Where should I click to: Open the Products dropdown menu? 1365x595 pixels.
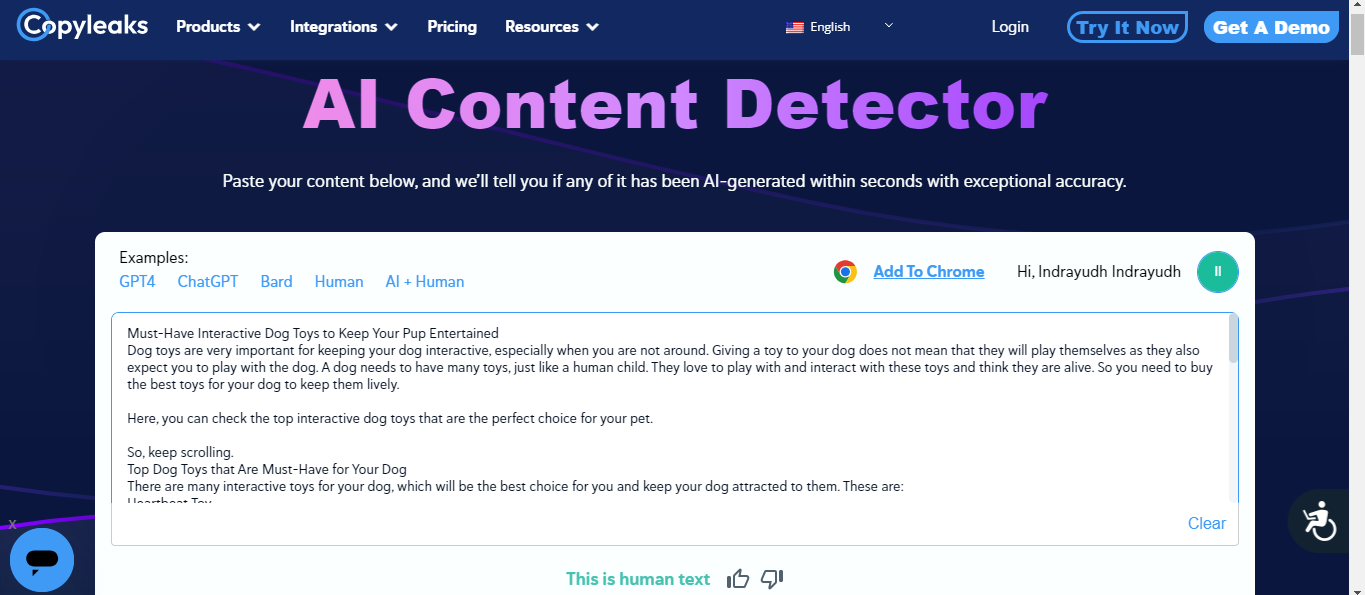coord(218,27)
